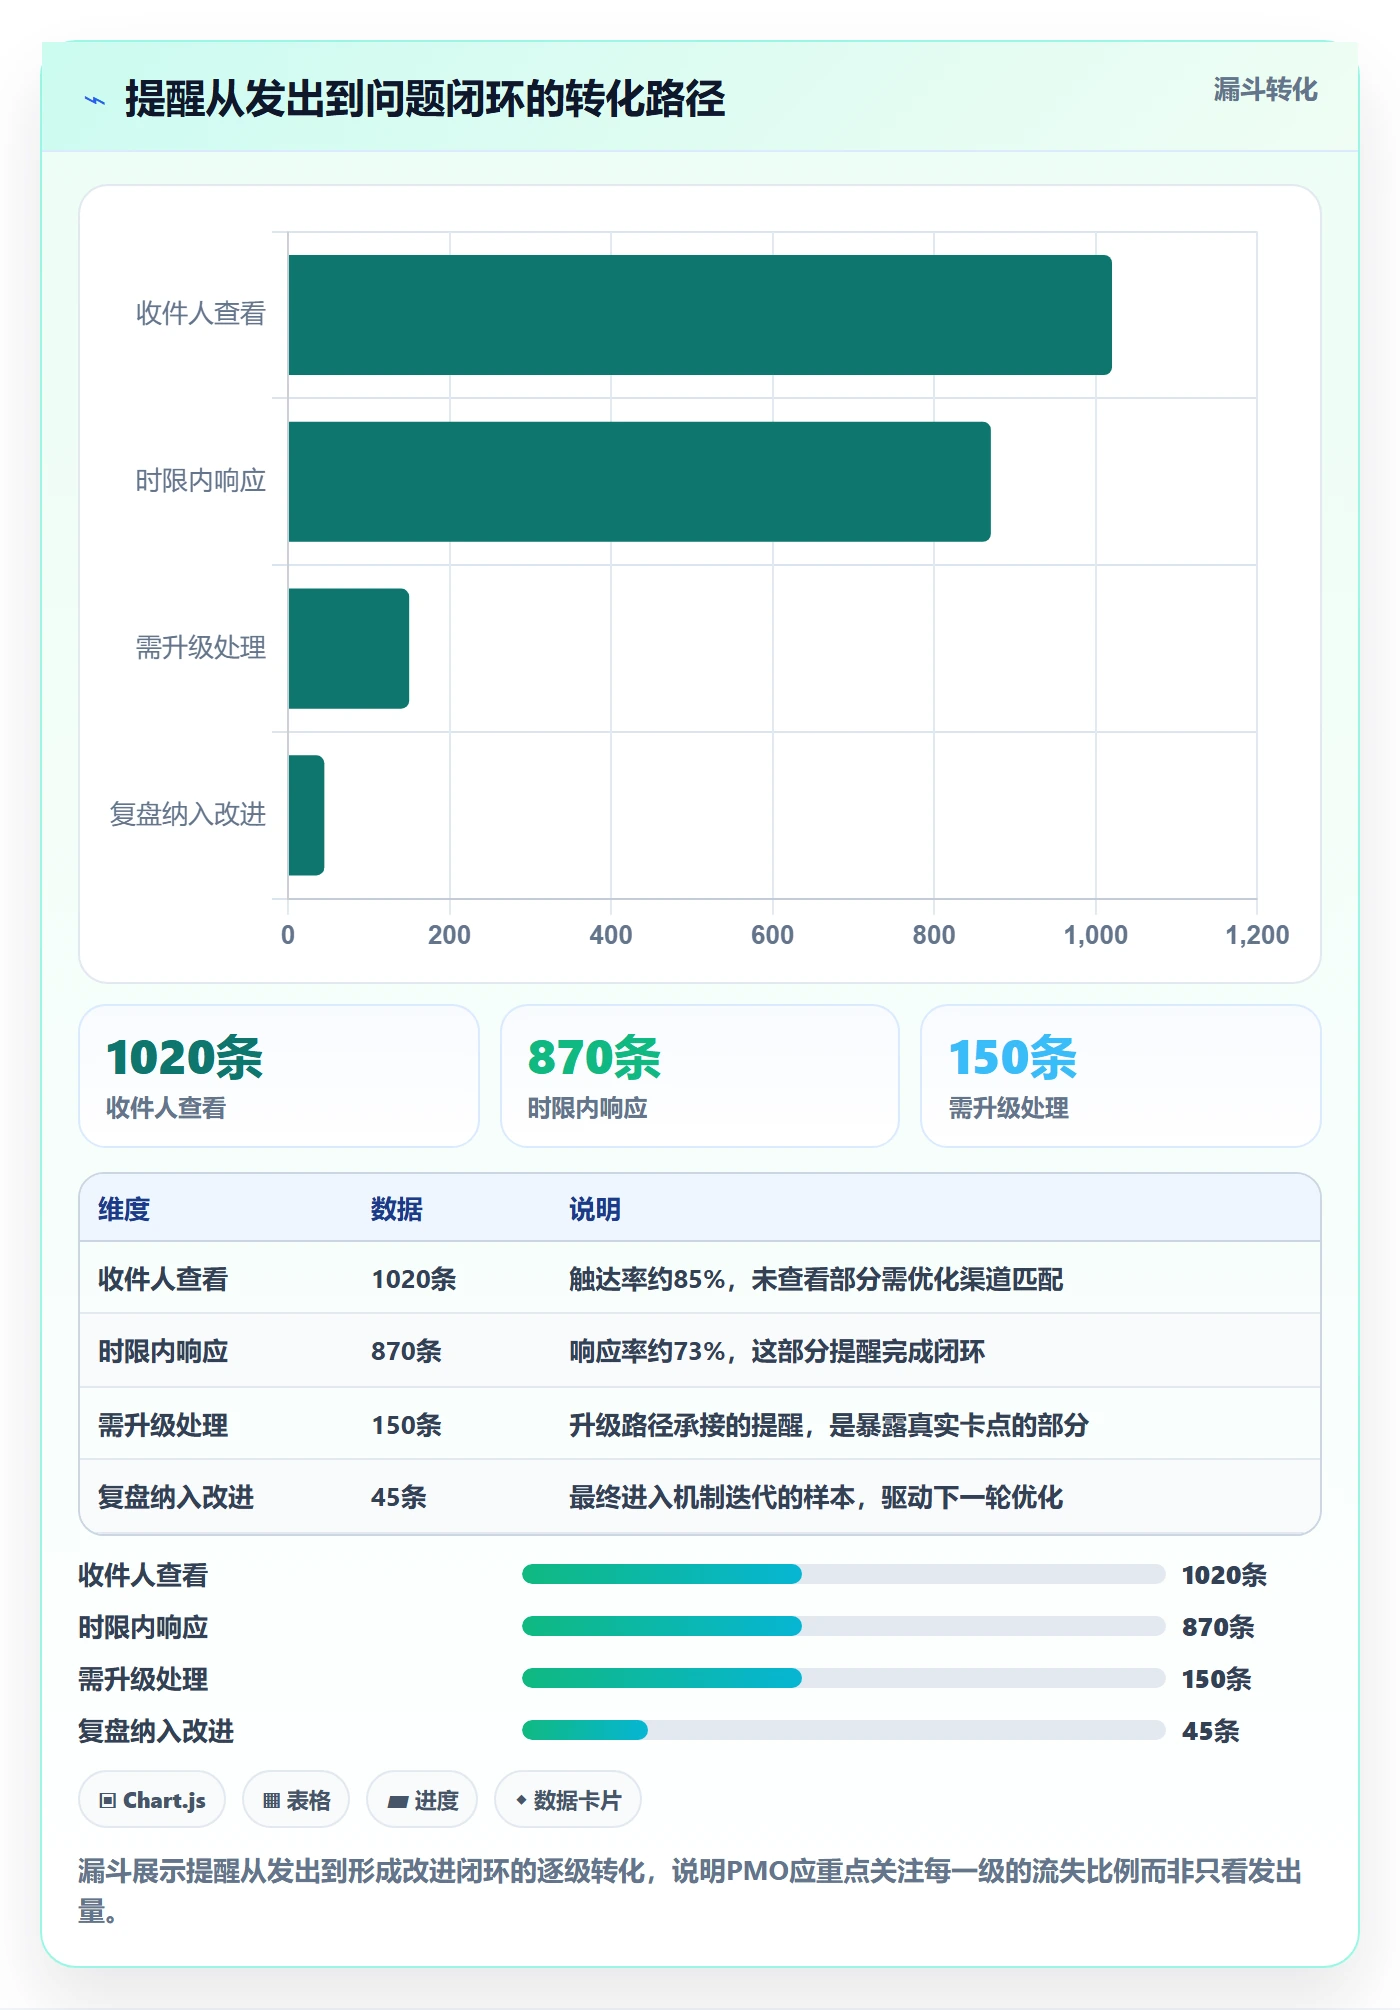Image resolution: width=1400 pixels, height=2010 pixels.
Task: Select the 45条 table cell
Action: [x=399, y=1497]
